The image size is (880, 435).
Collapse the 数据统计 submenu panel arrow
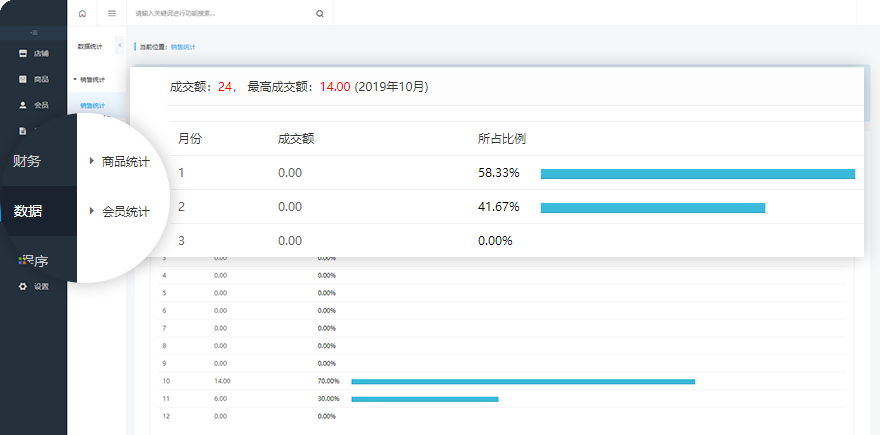[120, 46]
